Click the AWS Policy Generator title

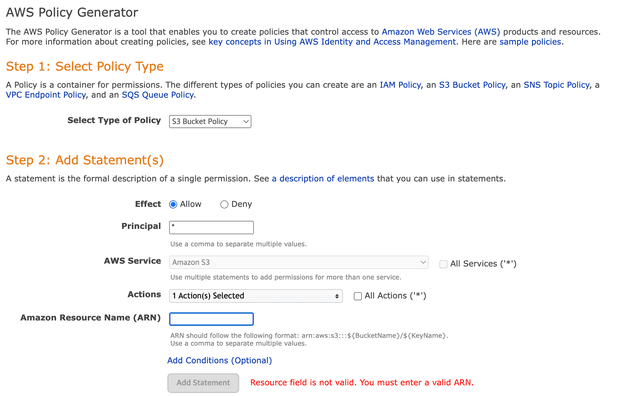[72, 12]
